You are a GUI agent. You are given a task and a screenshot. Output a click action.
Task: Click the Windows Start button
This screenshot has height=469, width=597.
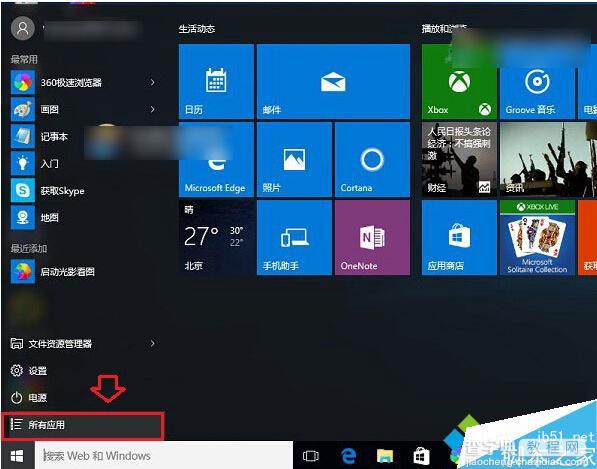point(17,455)
